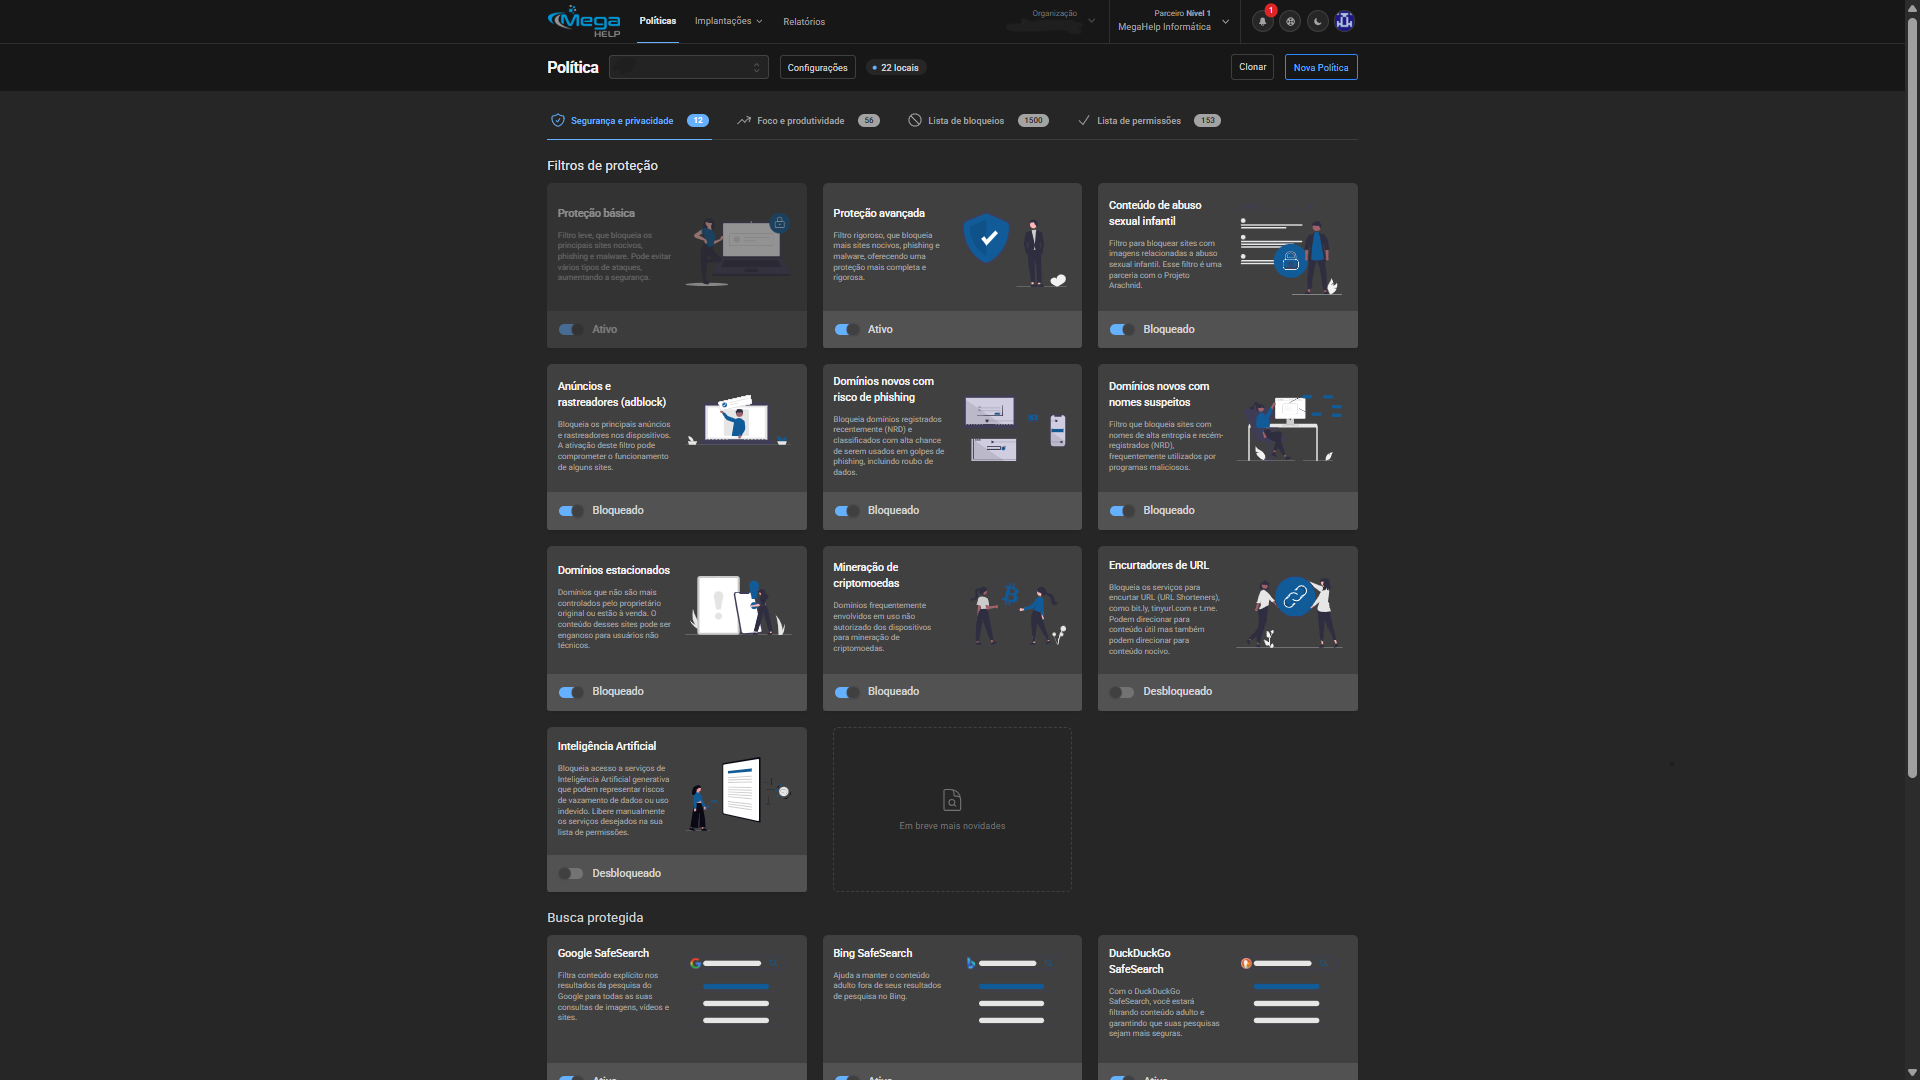Click the Nova Política button
Image resolution: width=1920 pixels, height=1080 pixels.
[x=1321, y=67]
